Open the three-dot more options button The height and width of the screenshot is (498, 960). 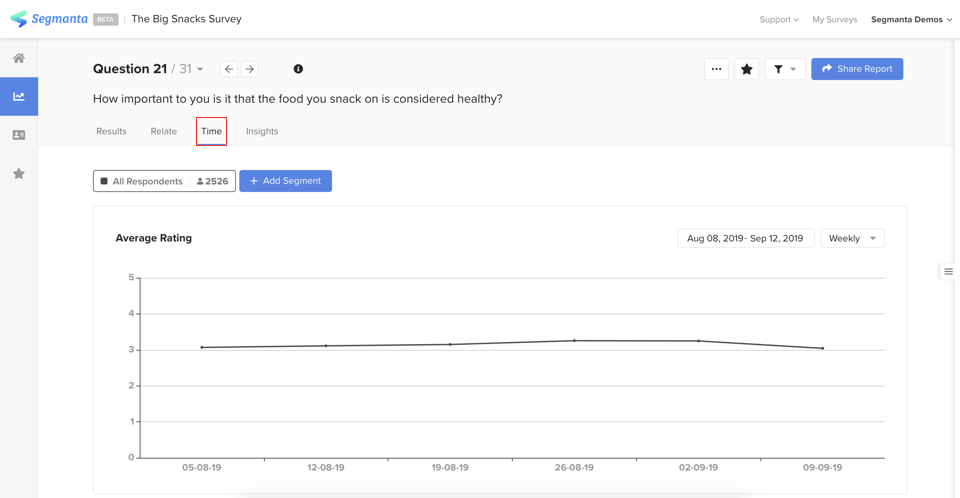[x=716, y=69]
